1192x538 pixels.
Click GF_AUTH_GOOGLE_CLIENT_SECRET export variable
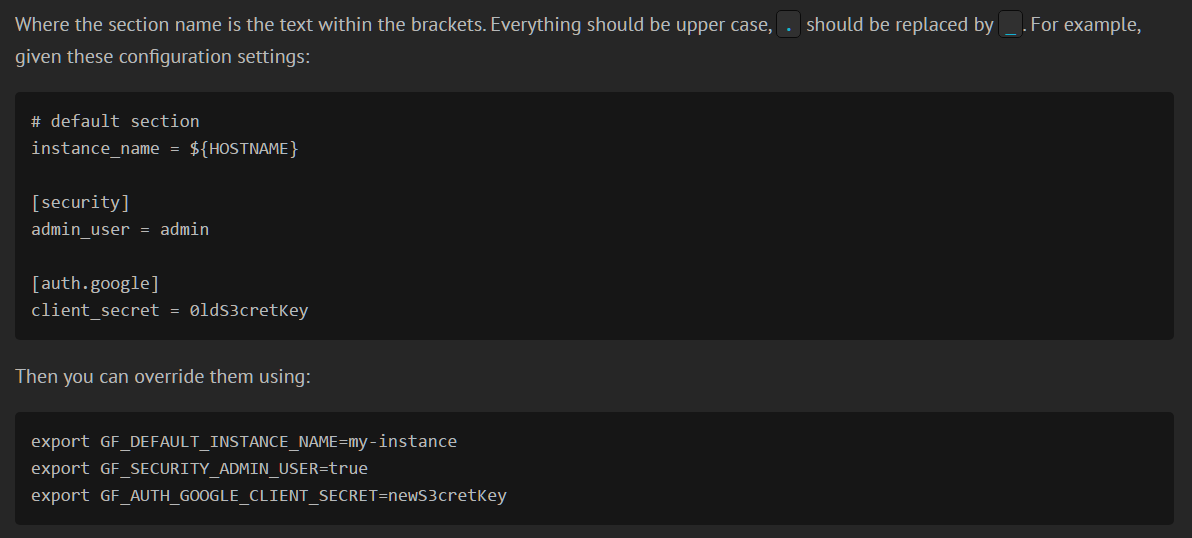[x=239, y=496]
